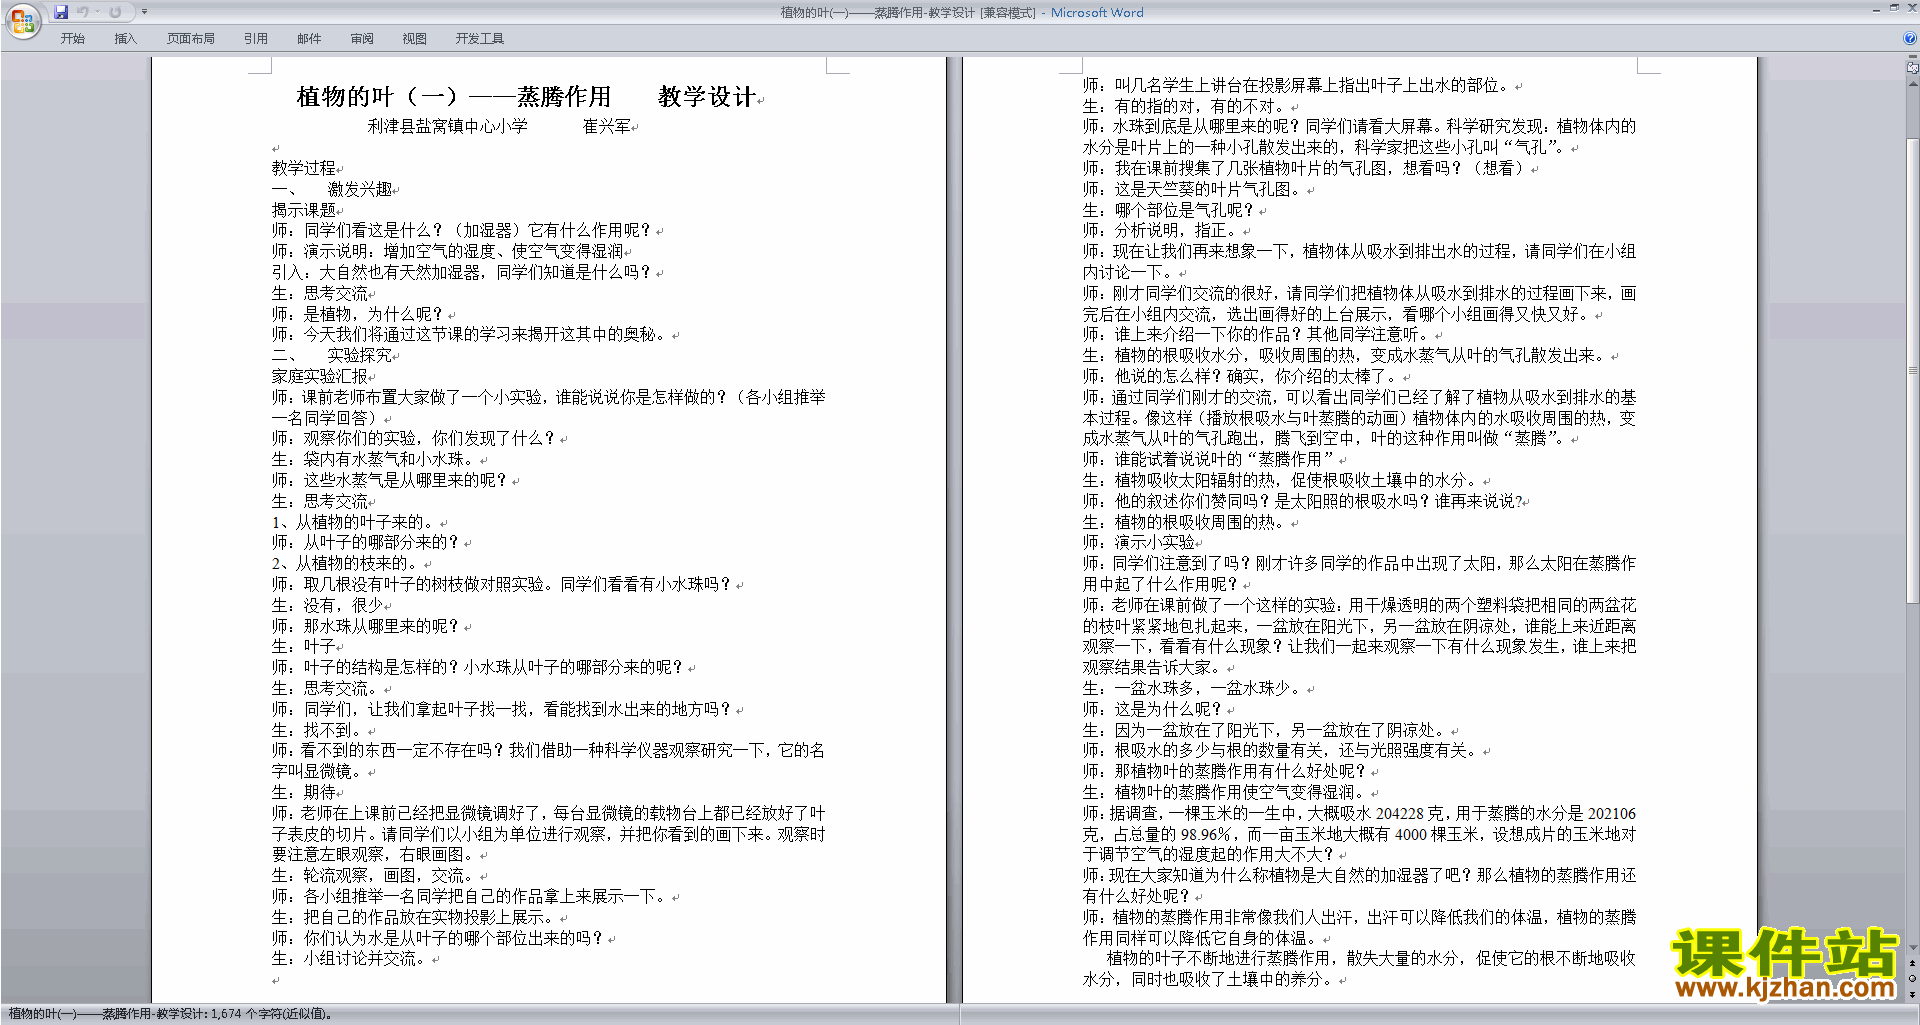Click the line 生：袋内有水蒸气和小水珠。
This screenshot has height=1025, width=1920.
tap(375, 459)
